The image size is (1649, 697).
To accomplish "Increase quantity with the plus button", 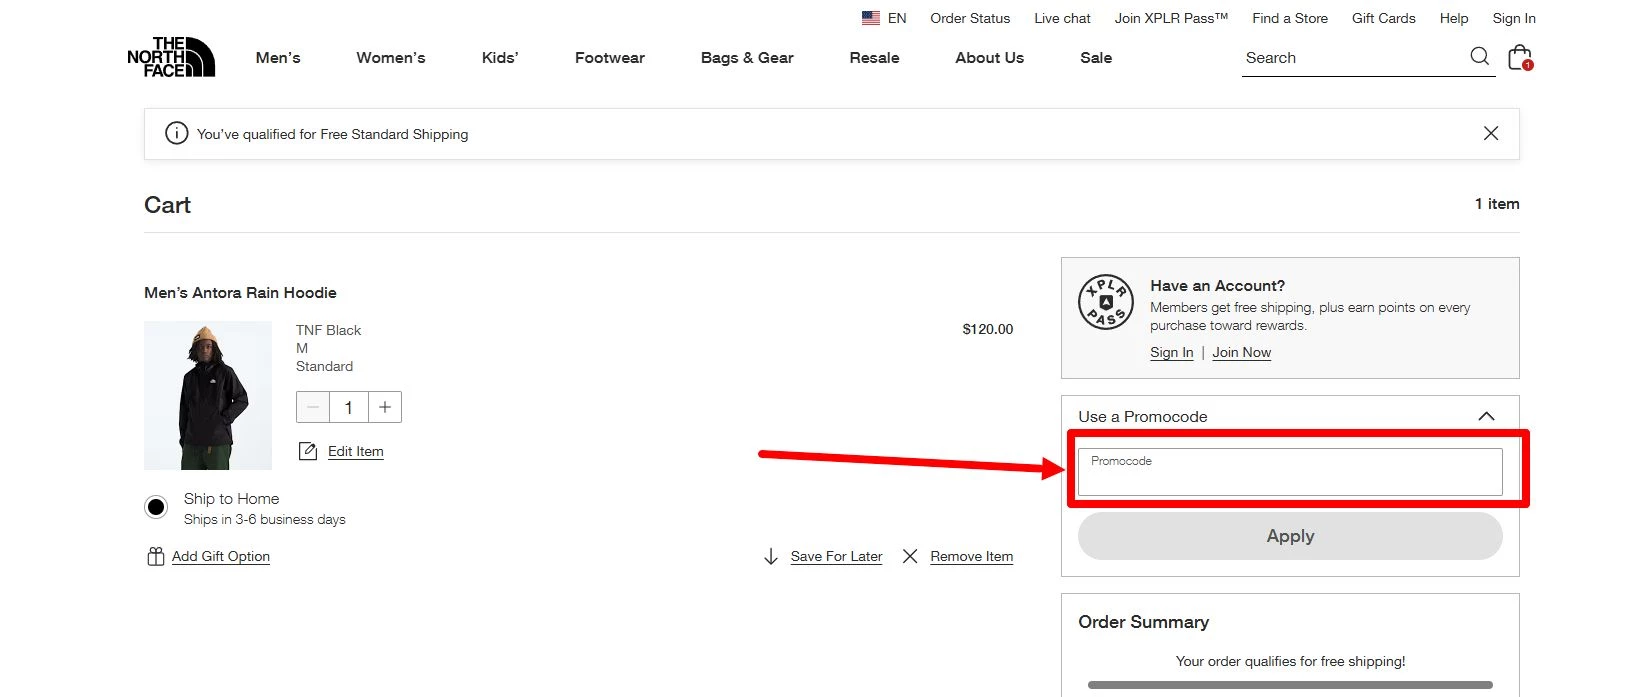I will click(385, 407).
